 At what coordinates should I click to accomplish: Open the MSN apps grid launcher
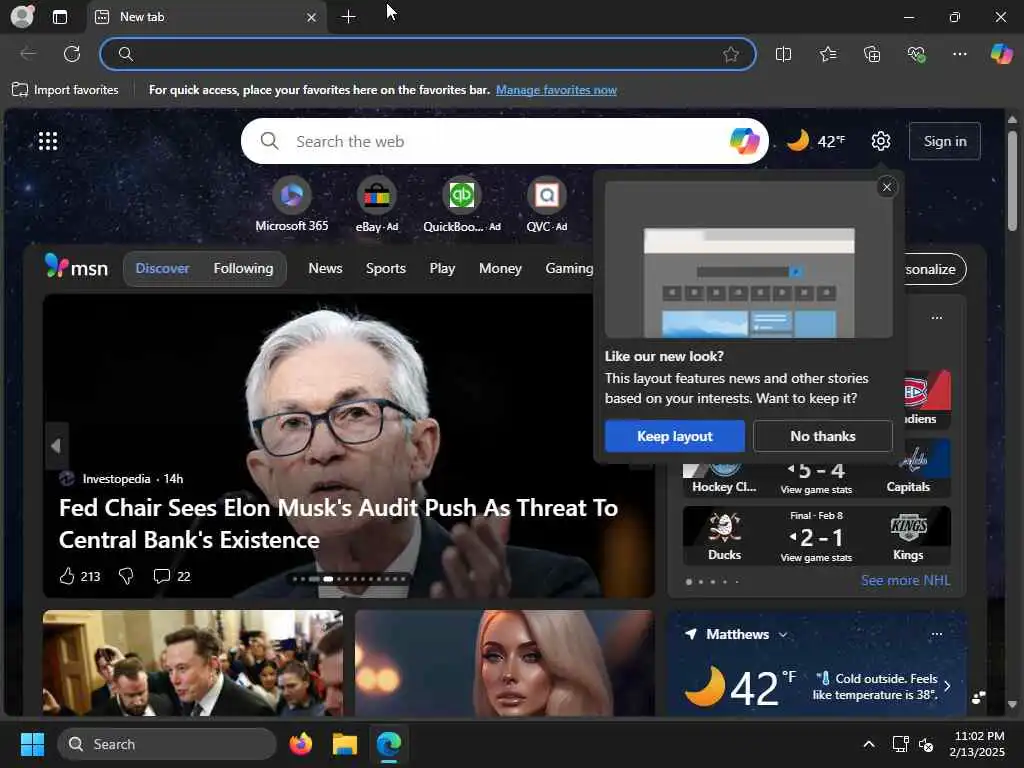pos(48,141)
